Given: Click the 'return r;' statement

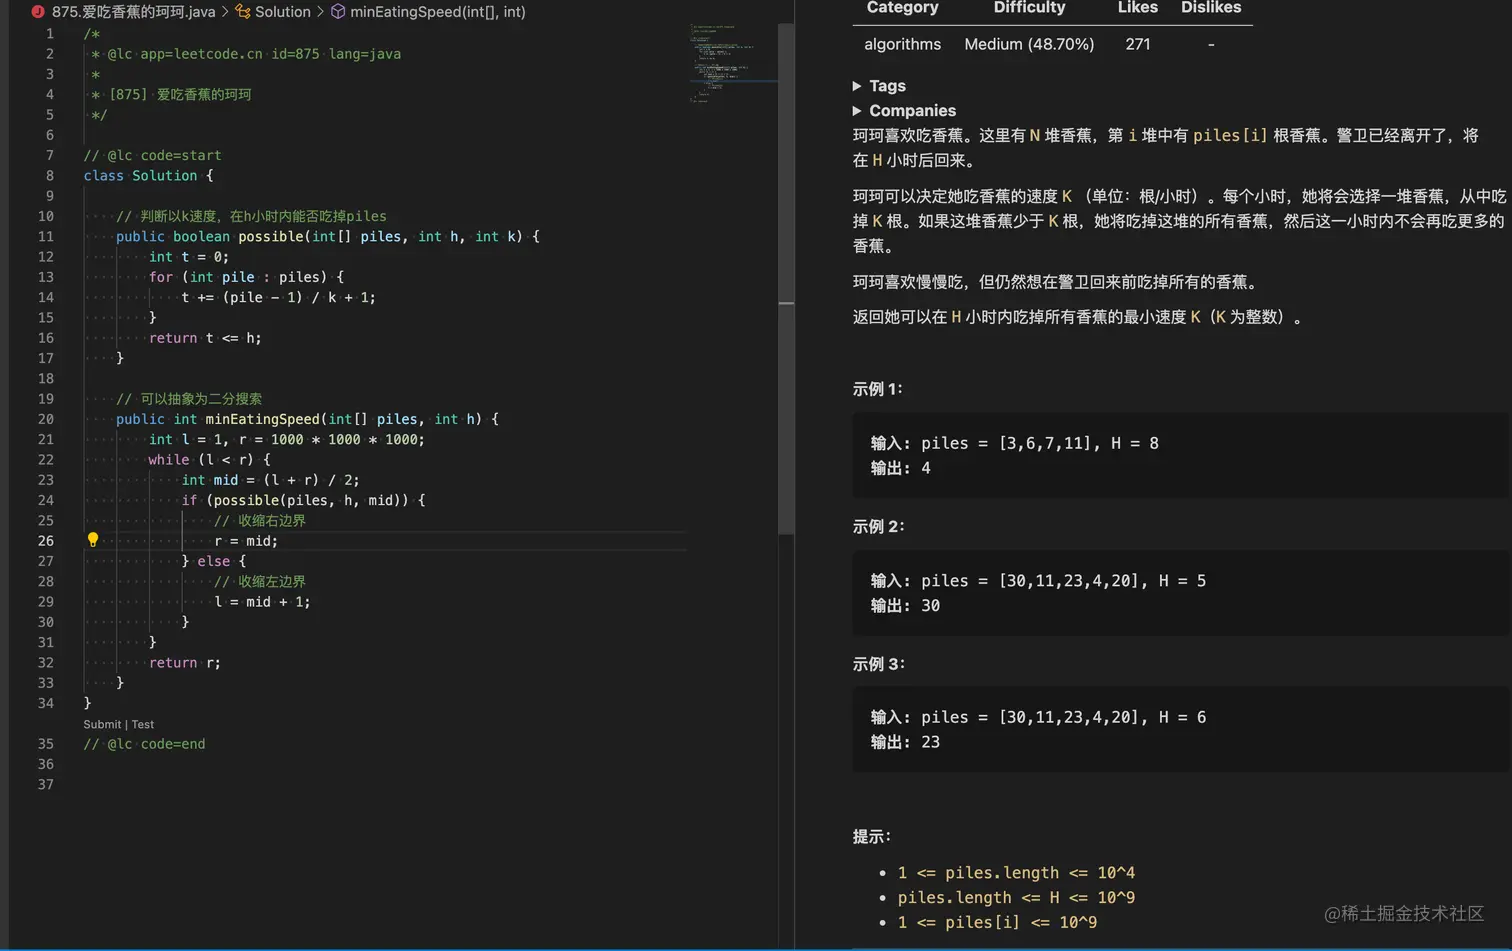Looking at the screenshot, I should (185, 663).
